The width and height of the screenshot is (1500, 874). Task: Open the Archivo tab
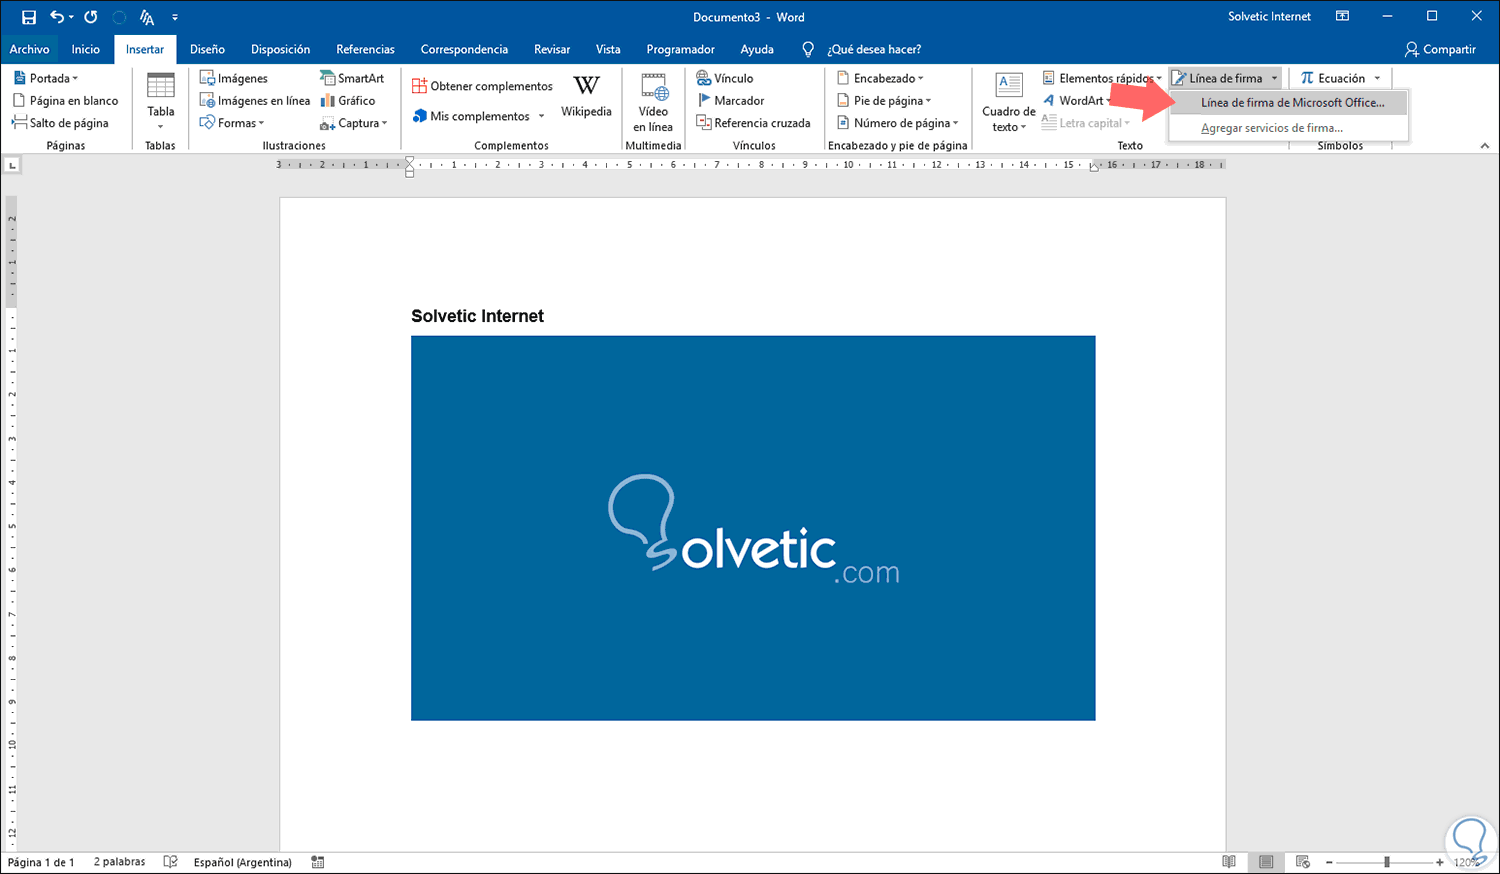coord(30,49)
